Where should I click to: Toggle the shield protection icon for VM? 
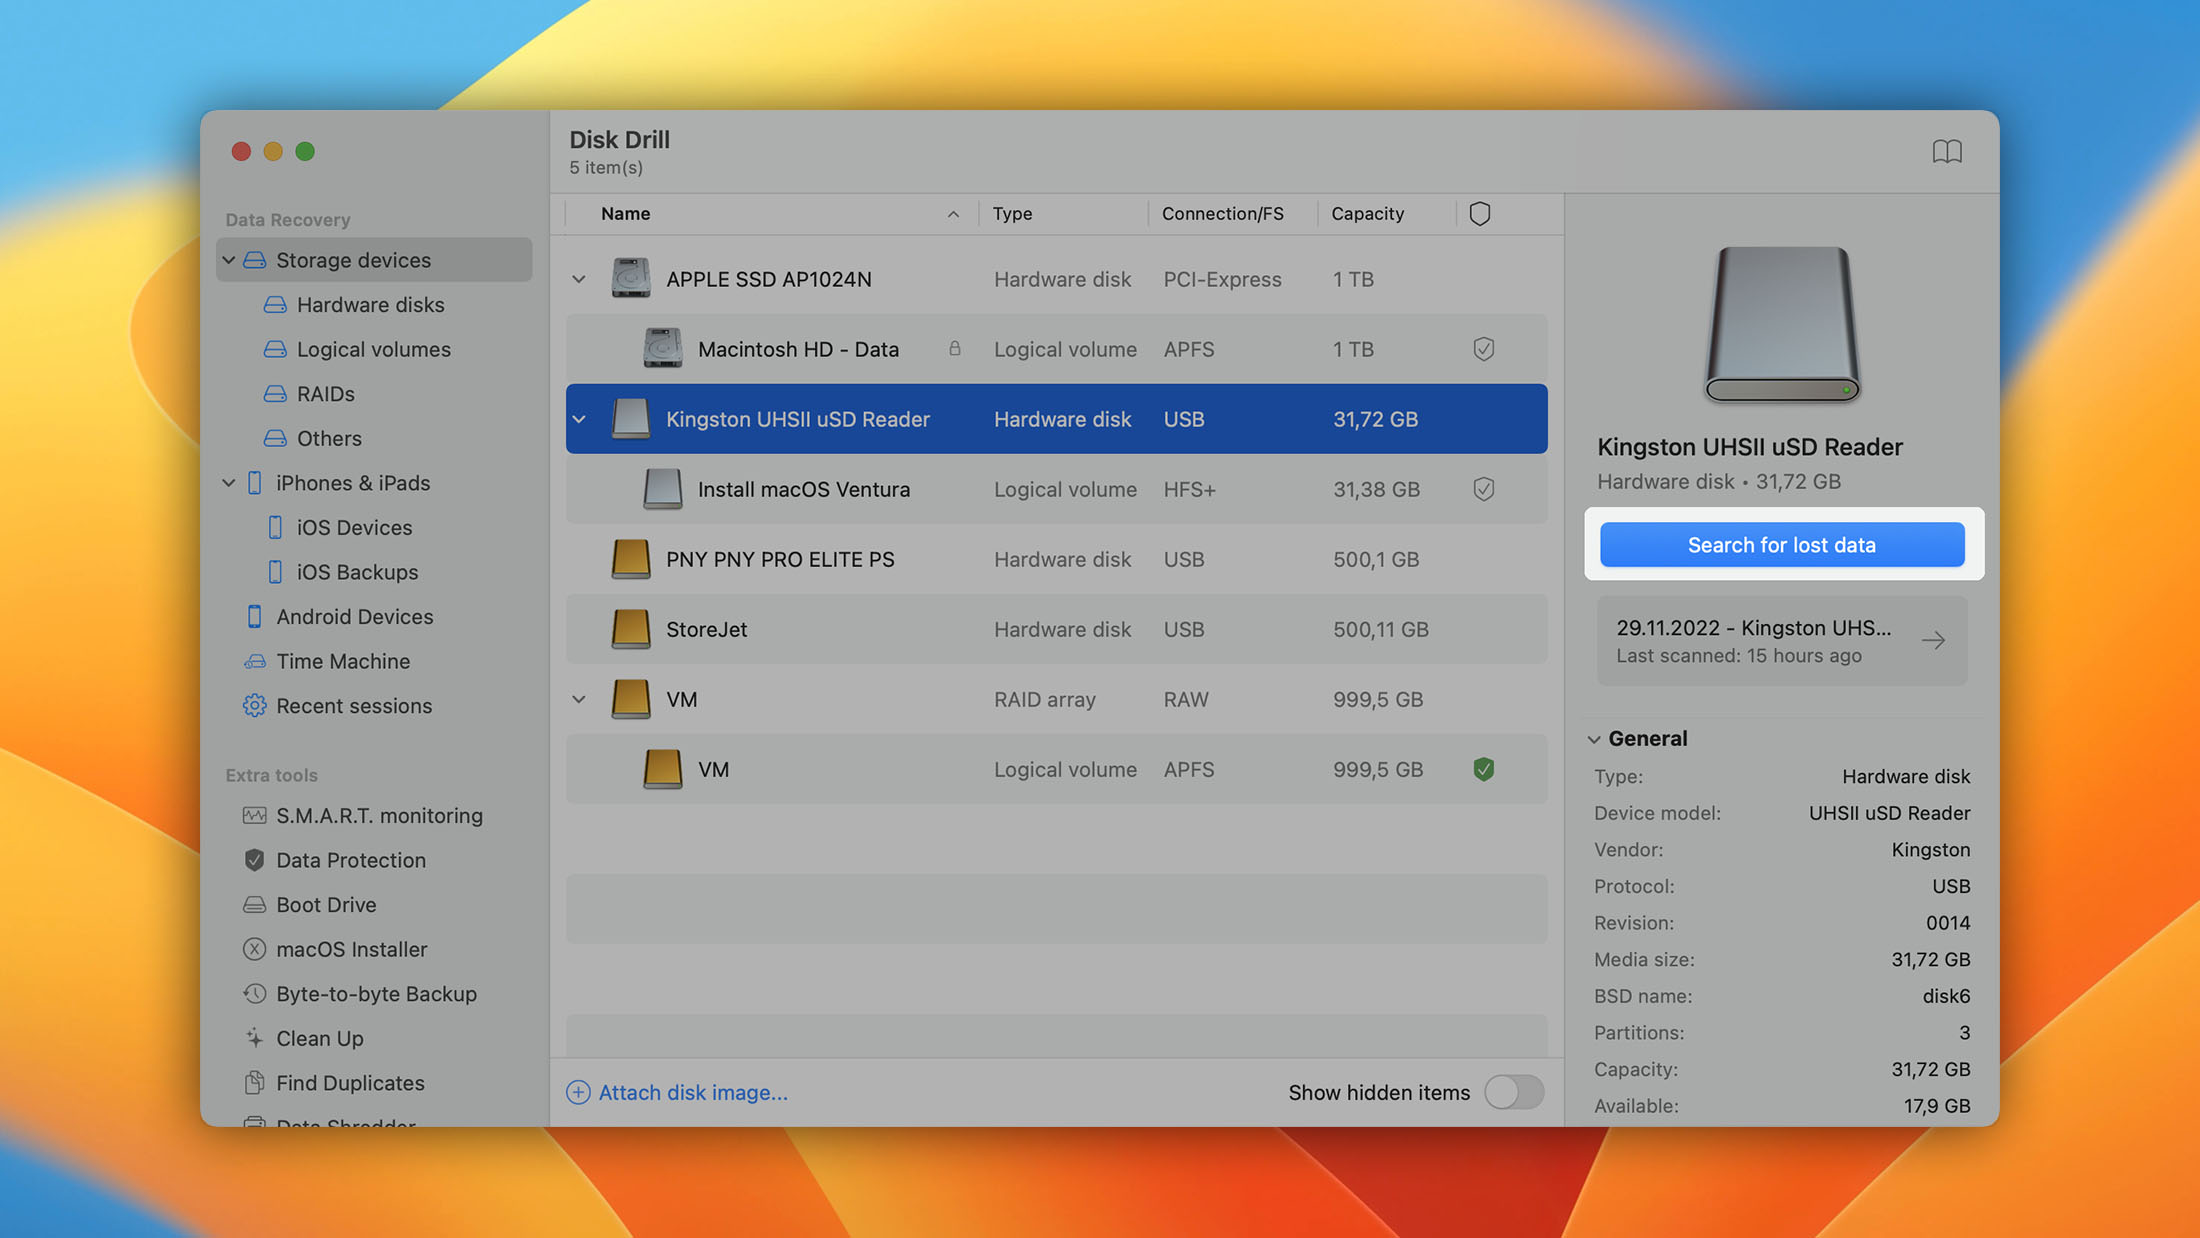pyautogui.click(x=1484, y=769)
